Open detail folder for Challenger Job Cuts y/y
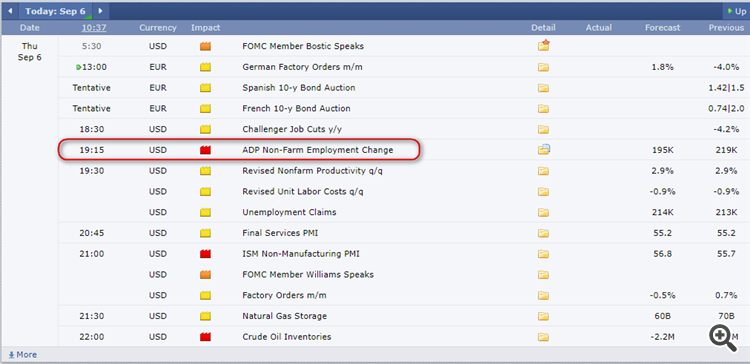 pyautogui.click(x=543, y=129)
